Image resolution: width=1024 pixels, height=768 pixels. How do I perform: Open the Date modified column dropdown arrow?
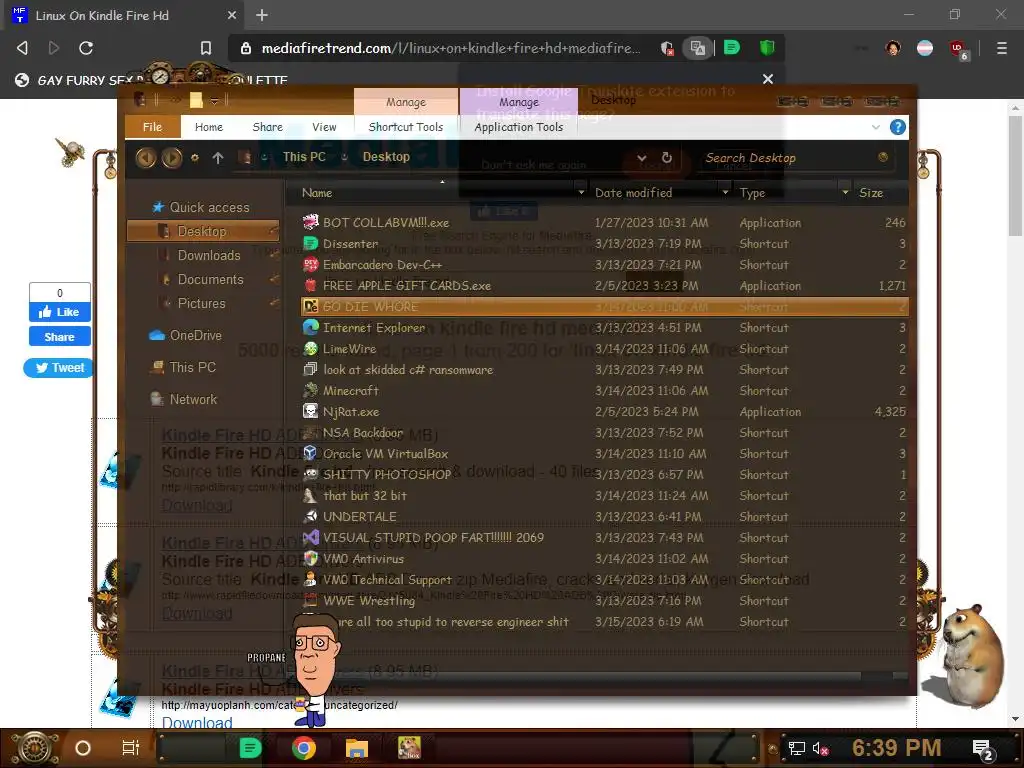(725, 193)
